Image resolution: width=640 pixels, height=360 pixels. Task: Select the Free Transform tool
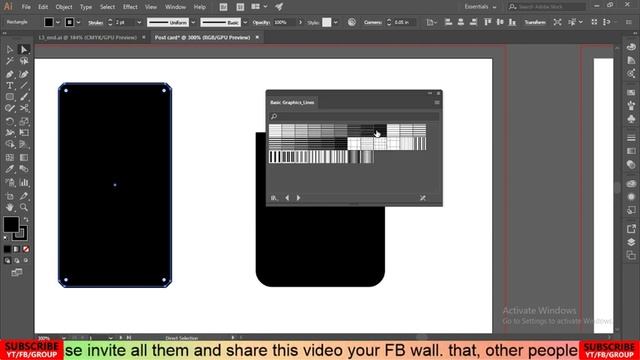click(24, 133)
